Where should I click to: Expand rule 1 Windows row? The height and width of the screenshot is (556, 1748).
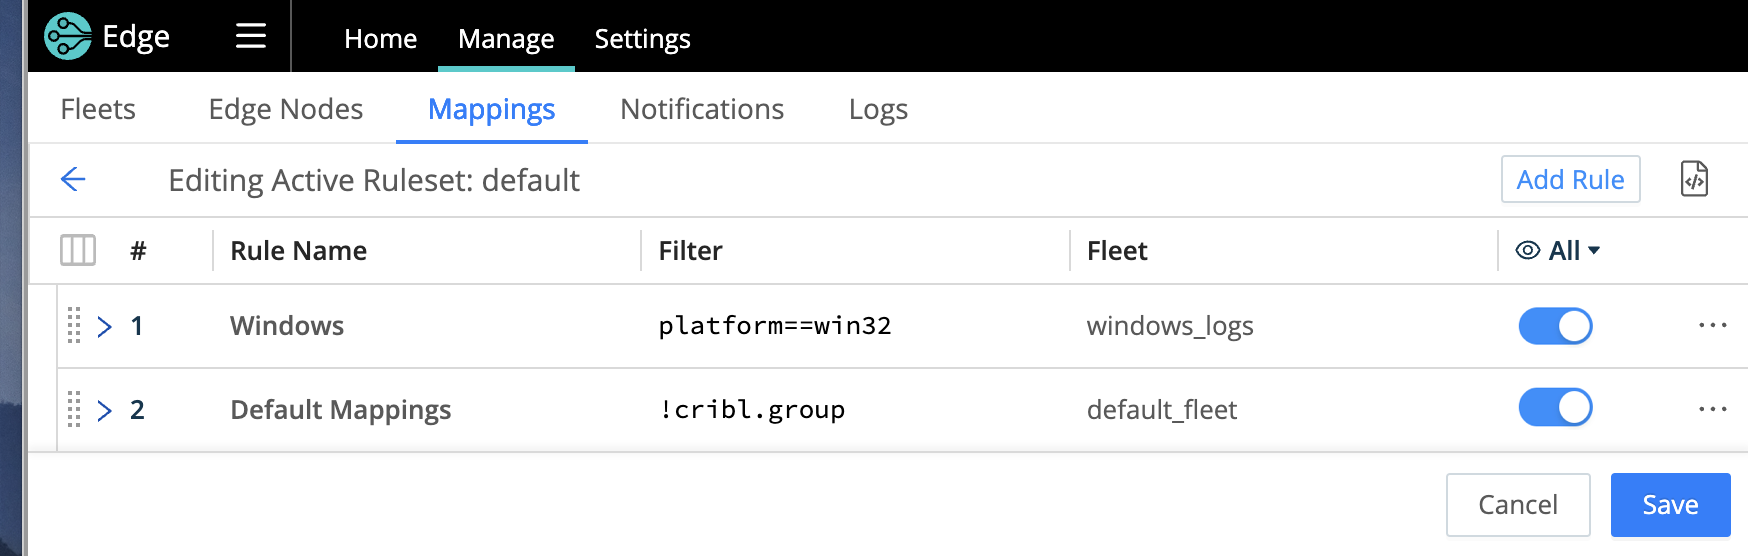[104, 327]
